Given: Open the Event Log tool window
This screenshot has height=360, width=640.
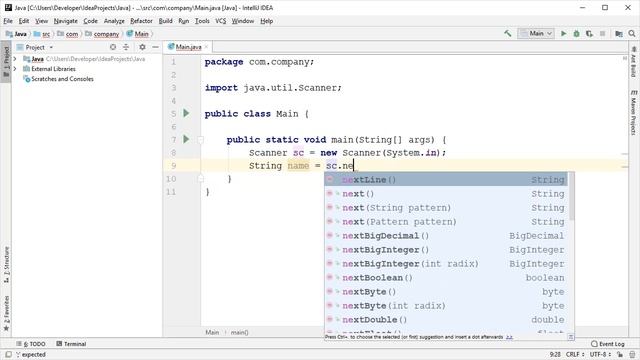Looking at the screenshot, I should click(x=608, y=344).
